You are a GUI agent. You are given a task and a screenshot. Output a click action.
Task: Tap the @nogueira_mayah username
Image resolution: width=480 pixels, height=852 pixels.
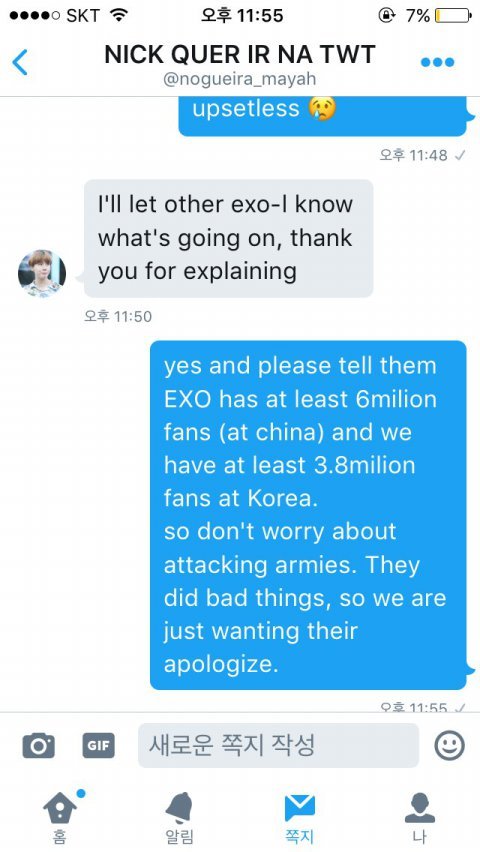(x=240, y=79)
